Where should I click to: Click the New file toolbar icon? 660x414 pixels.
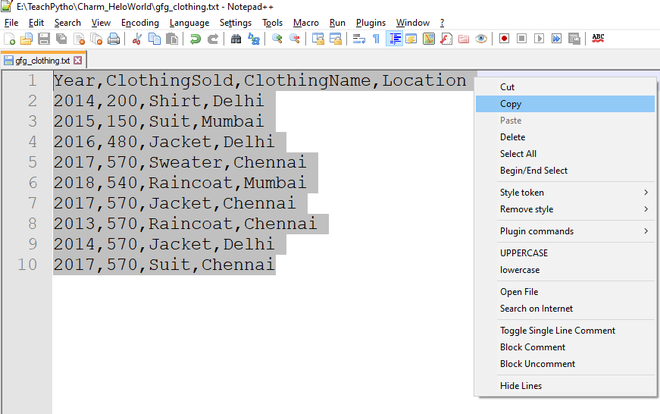click(9, 39)
